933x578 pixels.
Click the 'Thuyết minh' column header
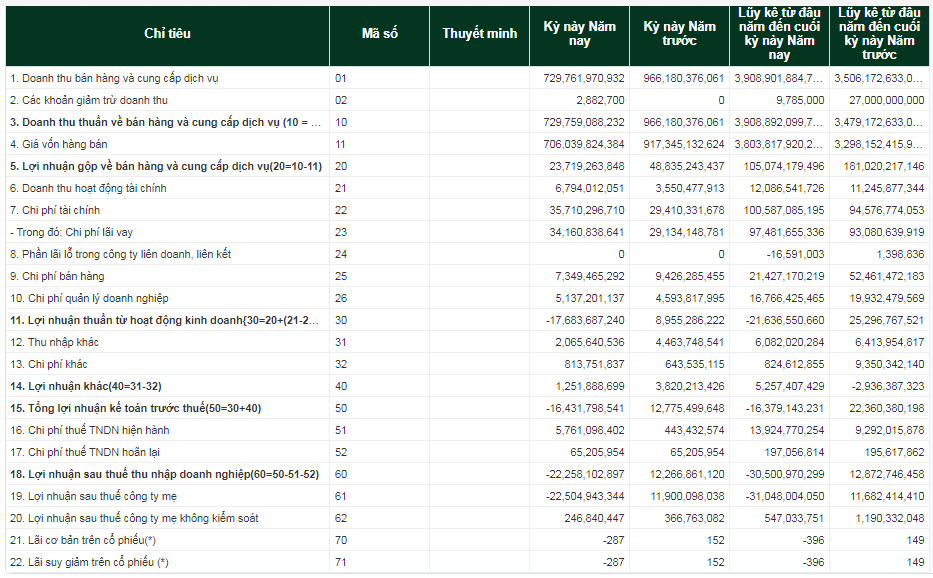480,34
